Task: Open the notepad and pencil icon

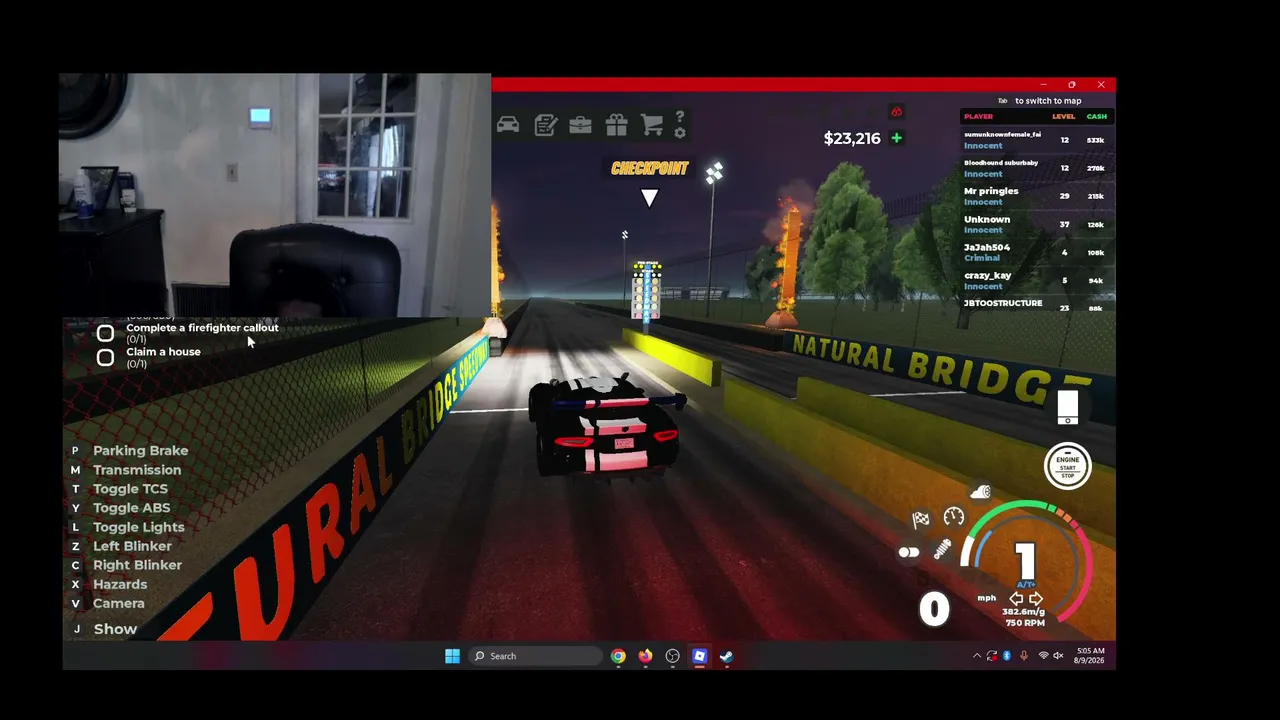Action: coord(545,125)
